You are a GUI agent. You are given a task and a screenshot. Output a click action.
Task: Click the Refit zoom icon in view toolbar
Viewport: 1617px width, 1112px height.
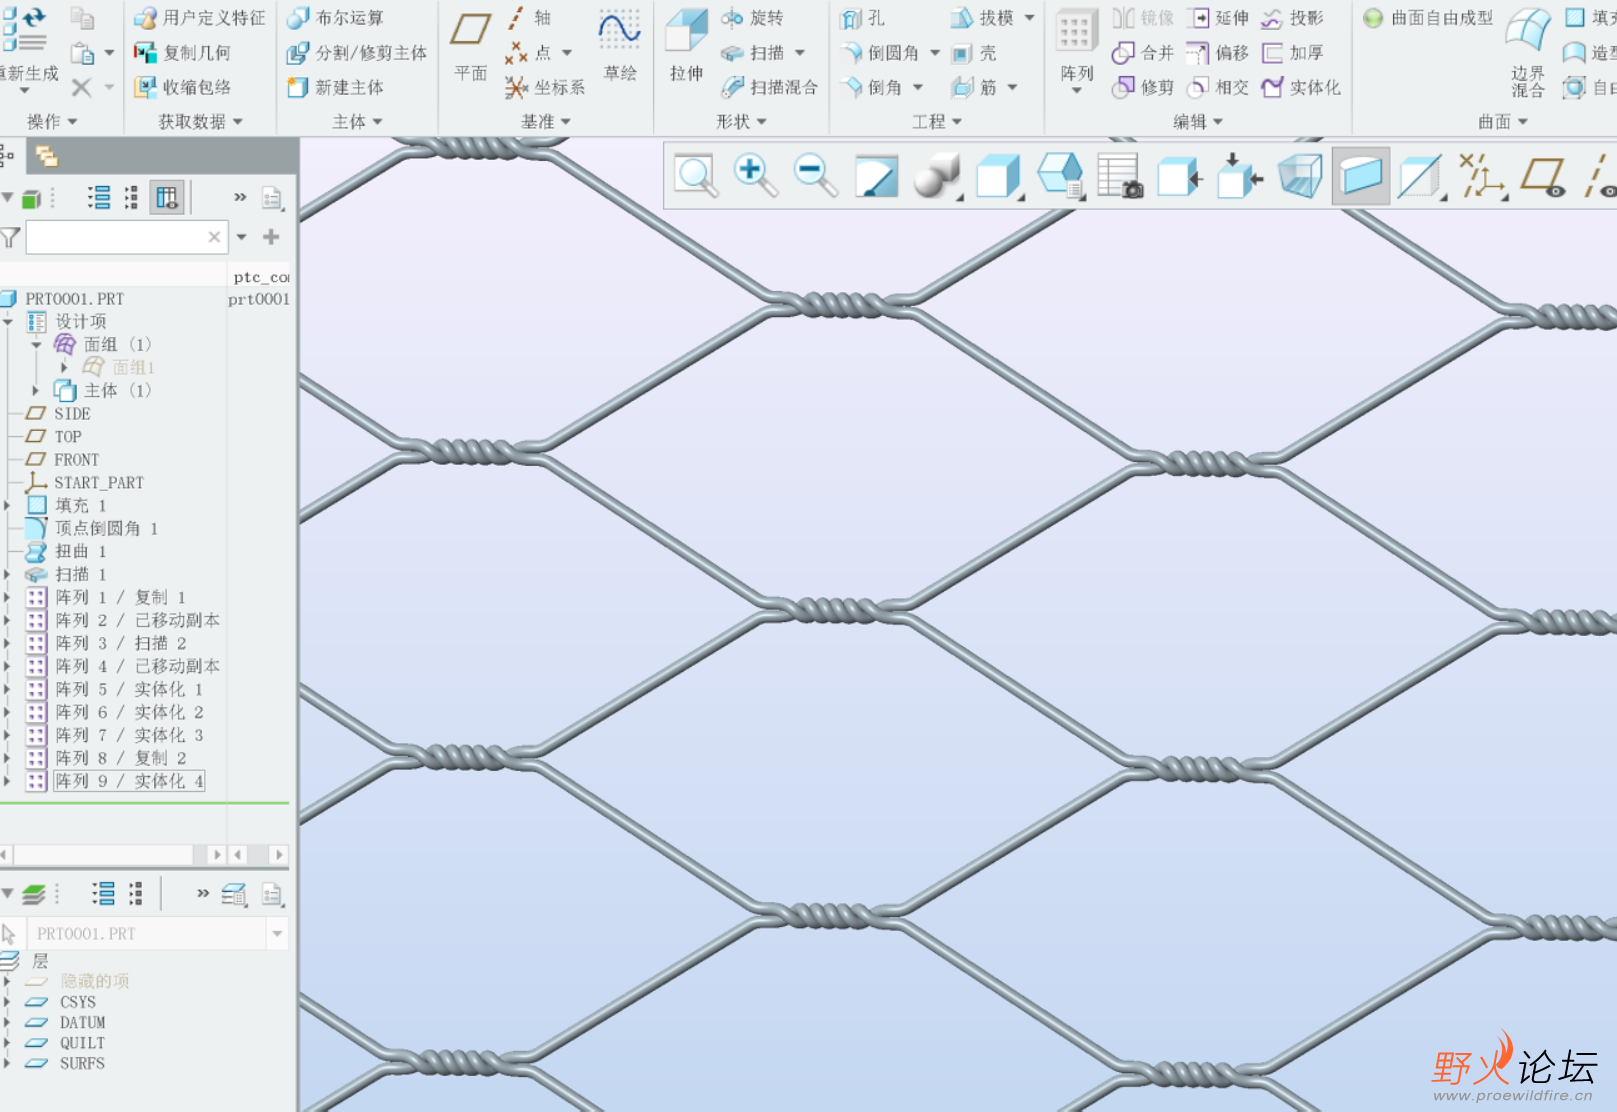click(695, 176)
